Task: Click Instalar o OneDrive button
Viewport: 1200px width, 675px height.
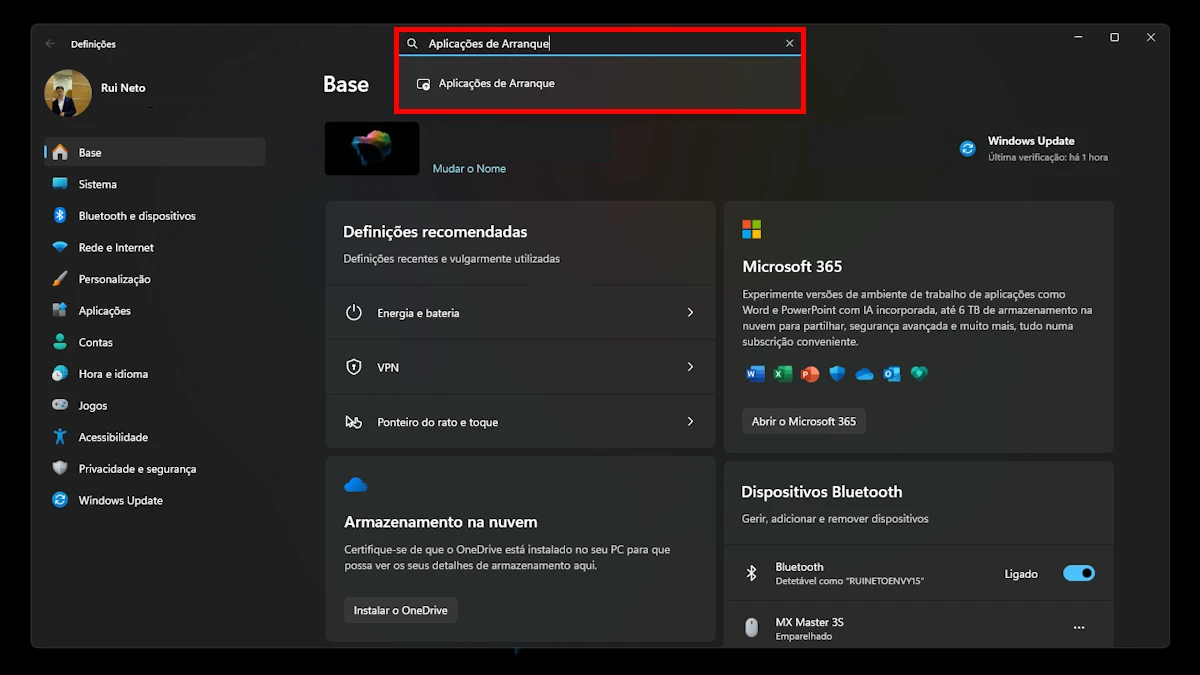Action: pos(400,610)
